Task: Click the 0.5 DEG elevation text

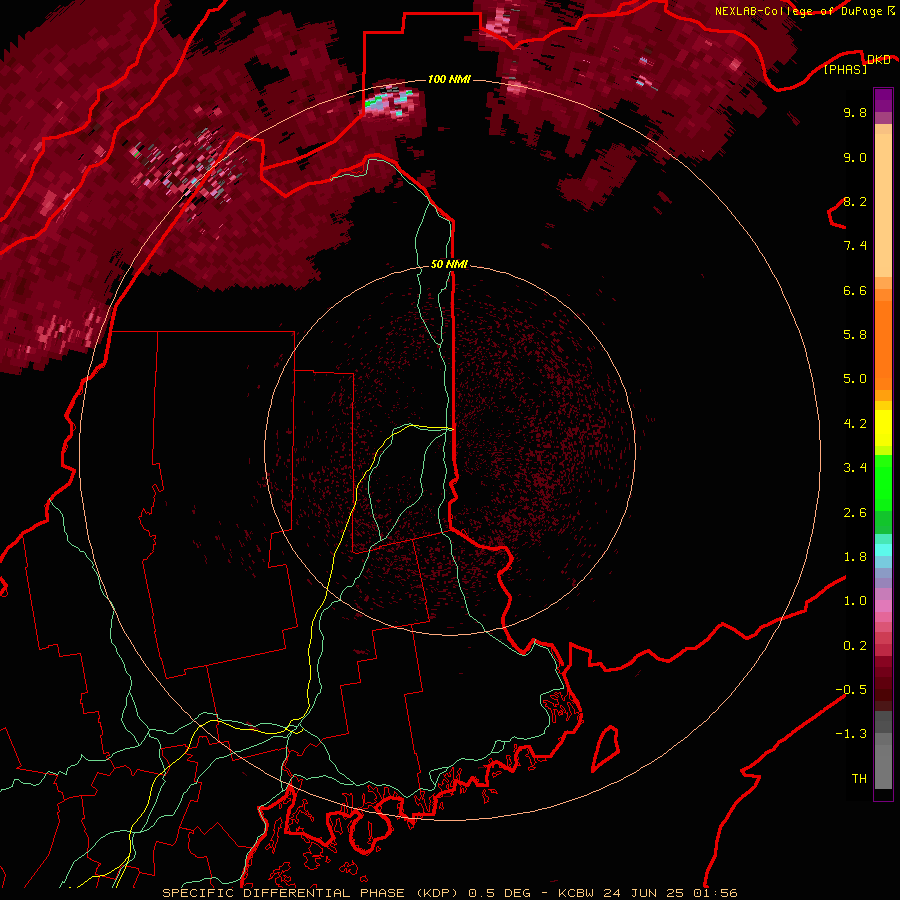Action: pos(499,893)
